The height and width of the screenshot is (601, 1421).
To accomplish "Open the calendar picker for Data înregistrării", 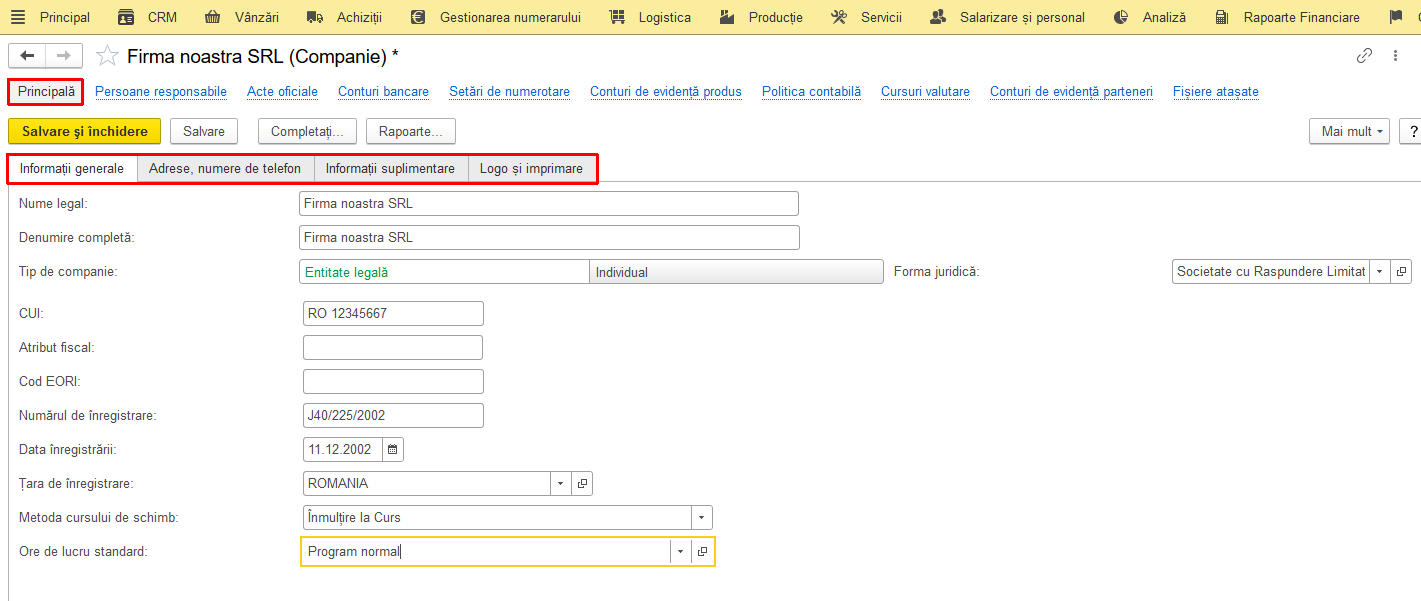I will [392, 450].
